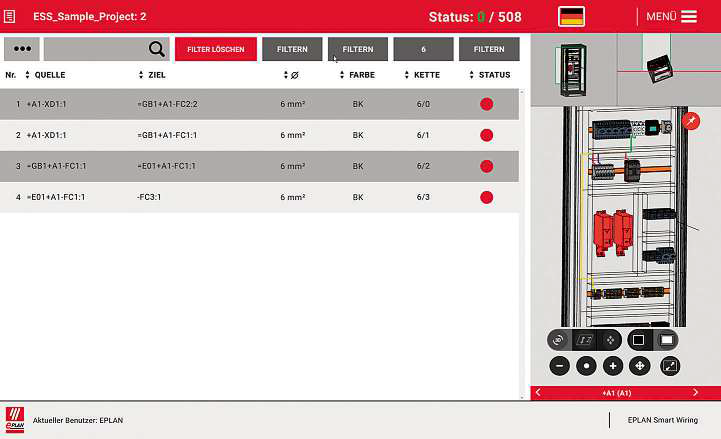Click the magnifier search icon
Image resolution: width=721 pixels, height=439 pixels.
156,49
